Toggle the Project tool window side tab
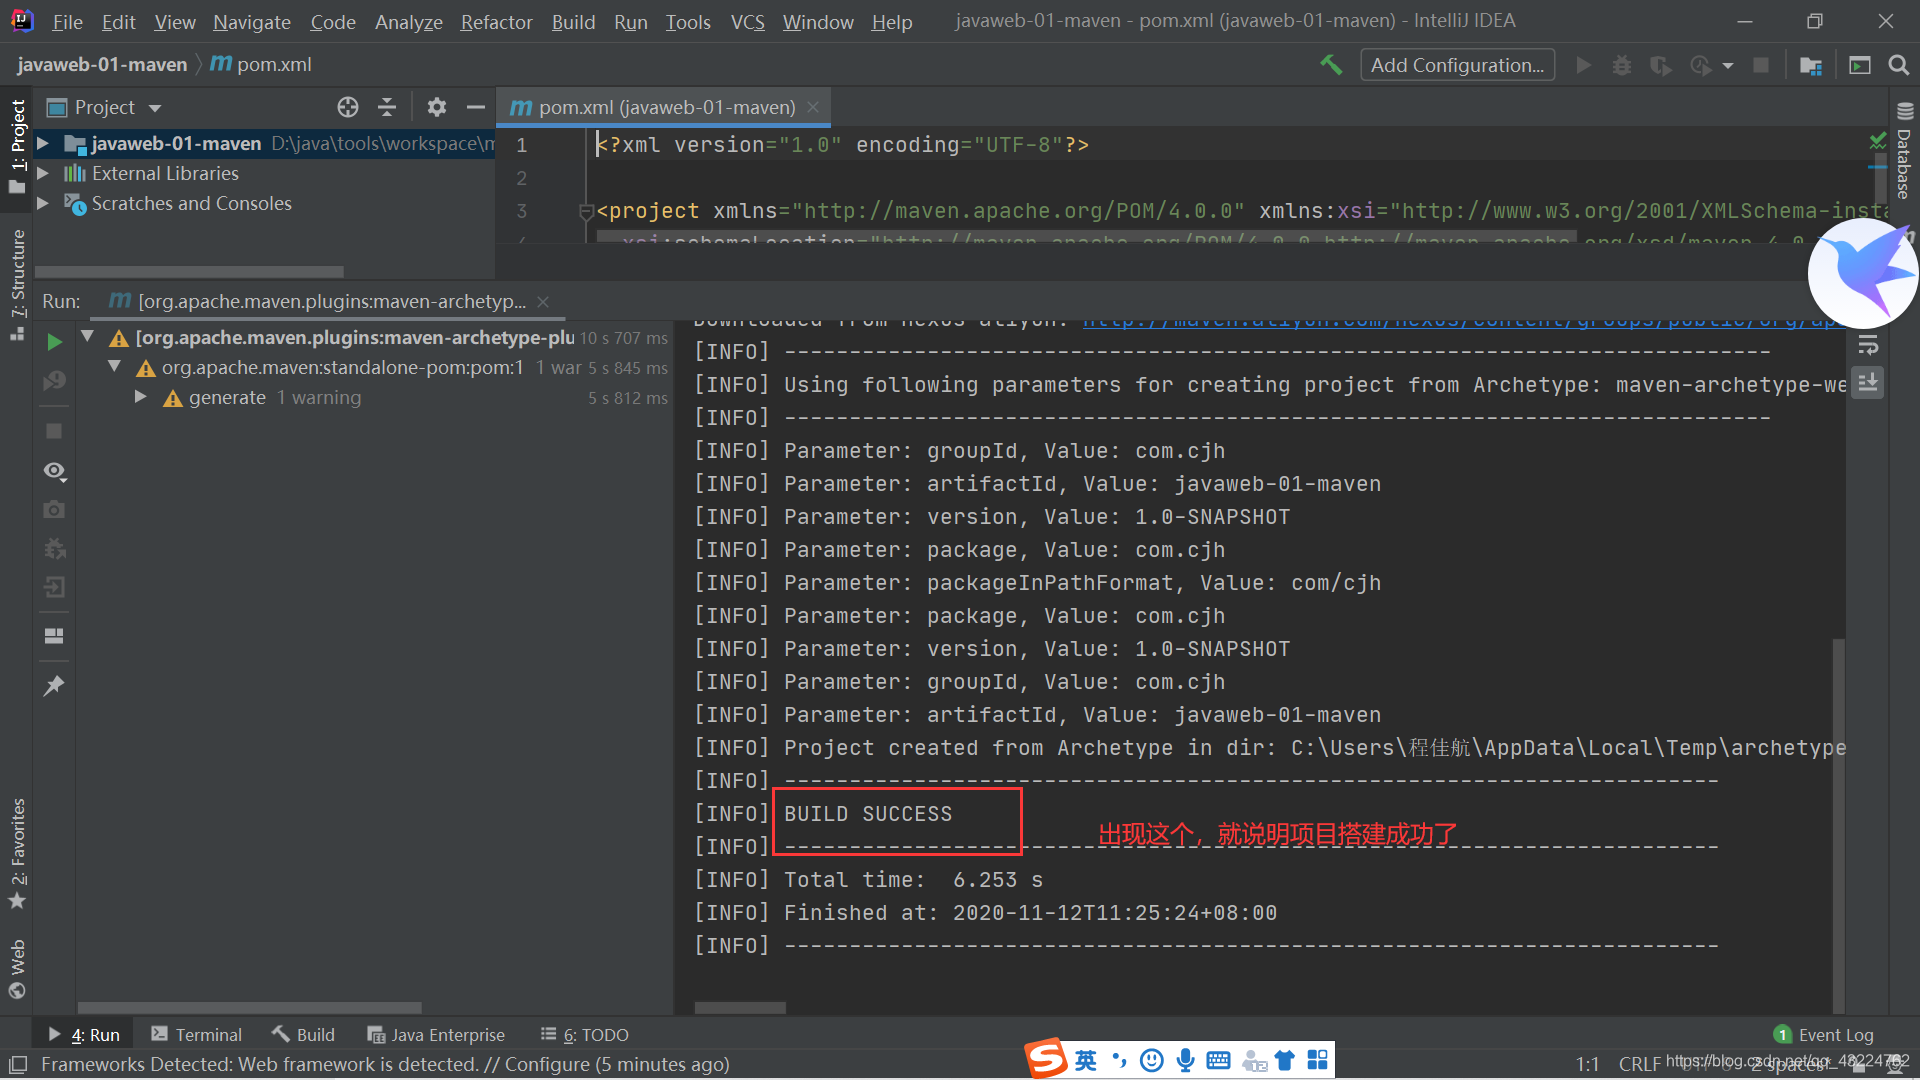 [x=17, y=146]
